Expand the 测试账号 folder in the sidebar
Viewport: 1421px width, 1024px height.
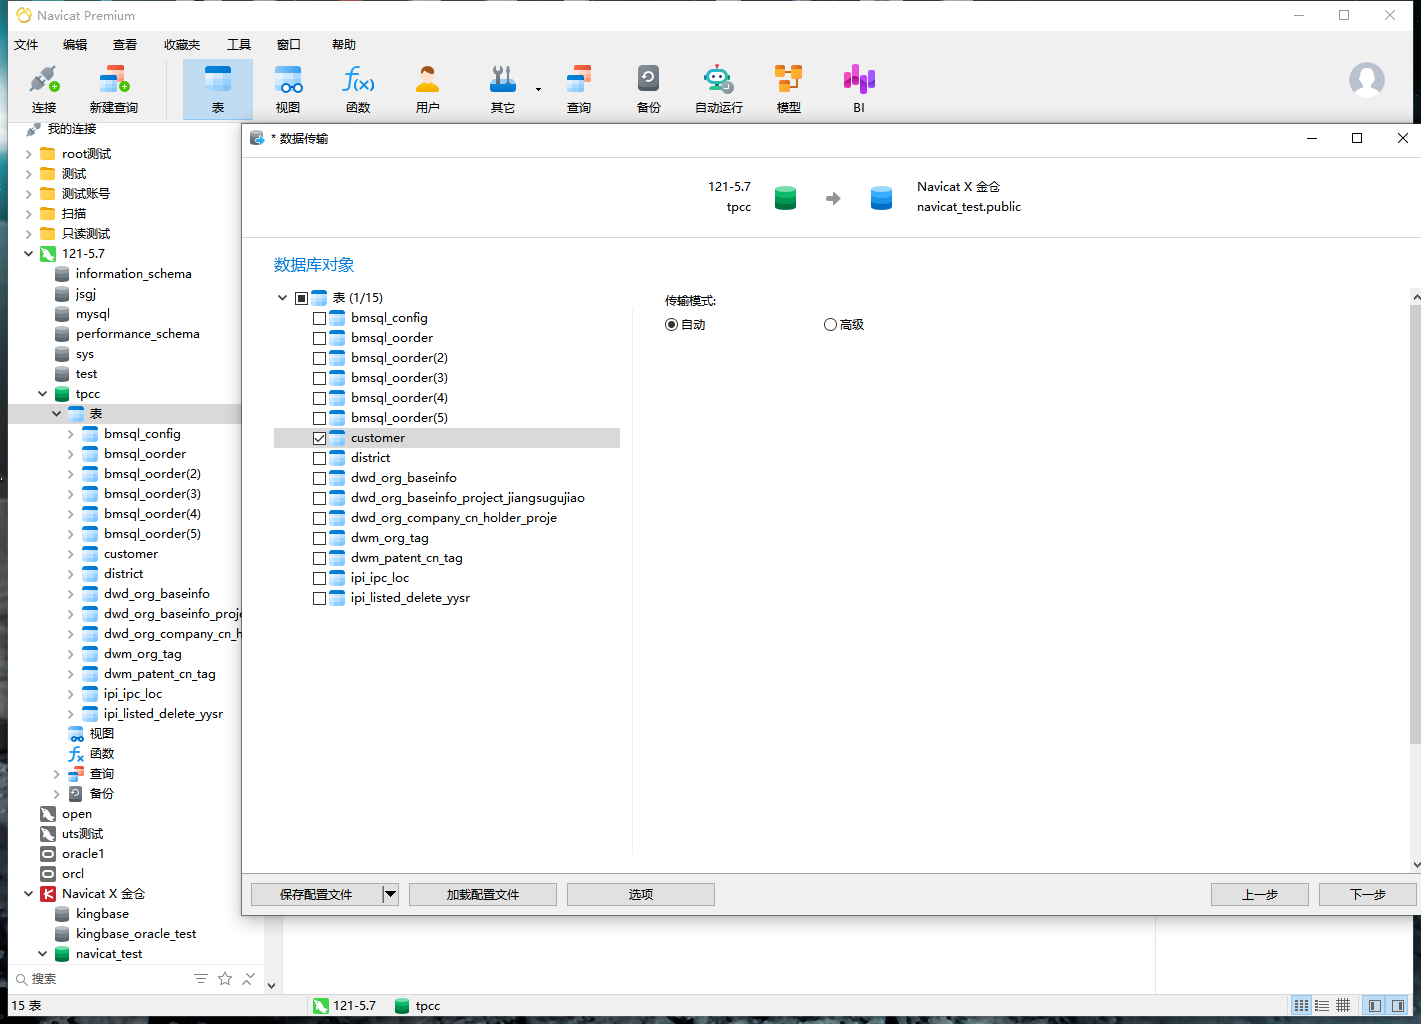(28, 194)
